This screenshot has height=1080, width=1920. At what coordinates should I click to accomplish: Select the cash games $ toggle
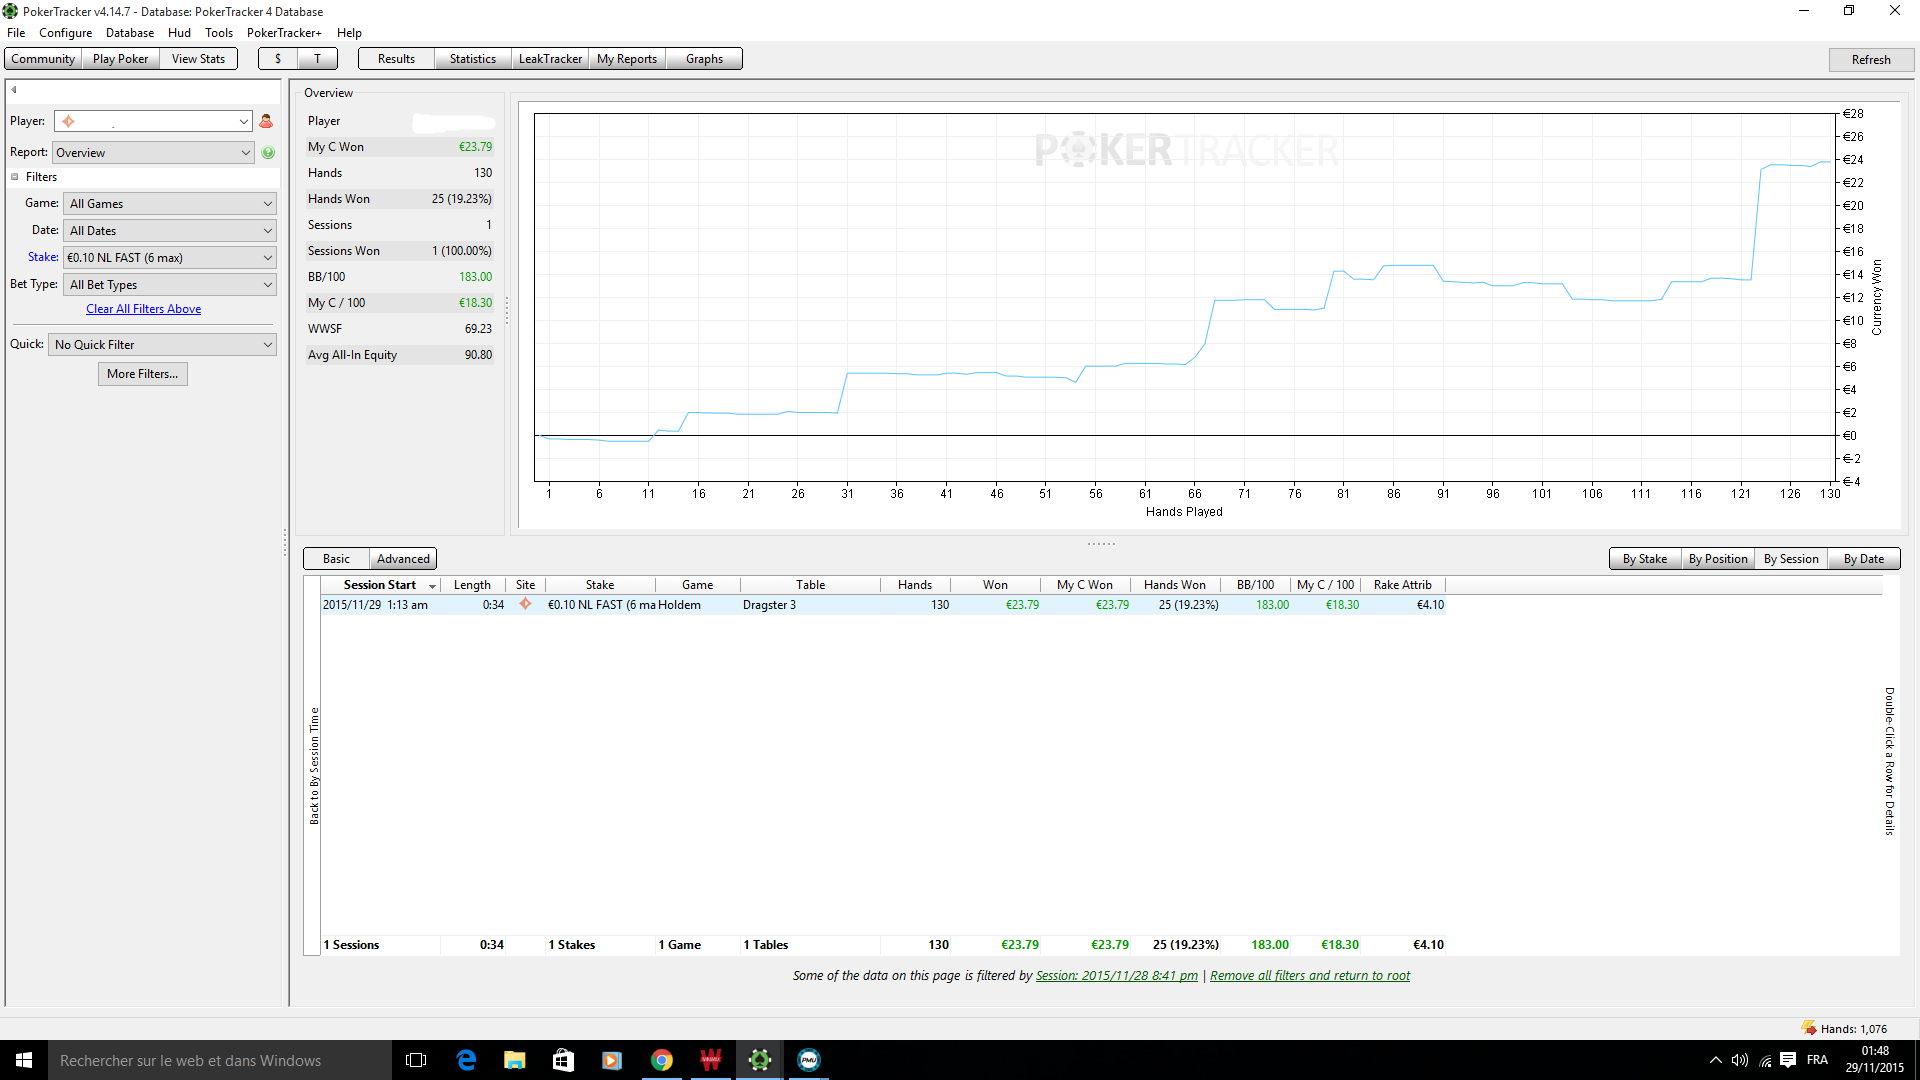tap(278, 59)
